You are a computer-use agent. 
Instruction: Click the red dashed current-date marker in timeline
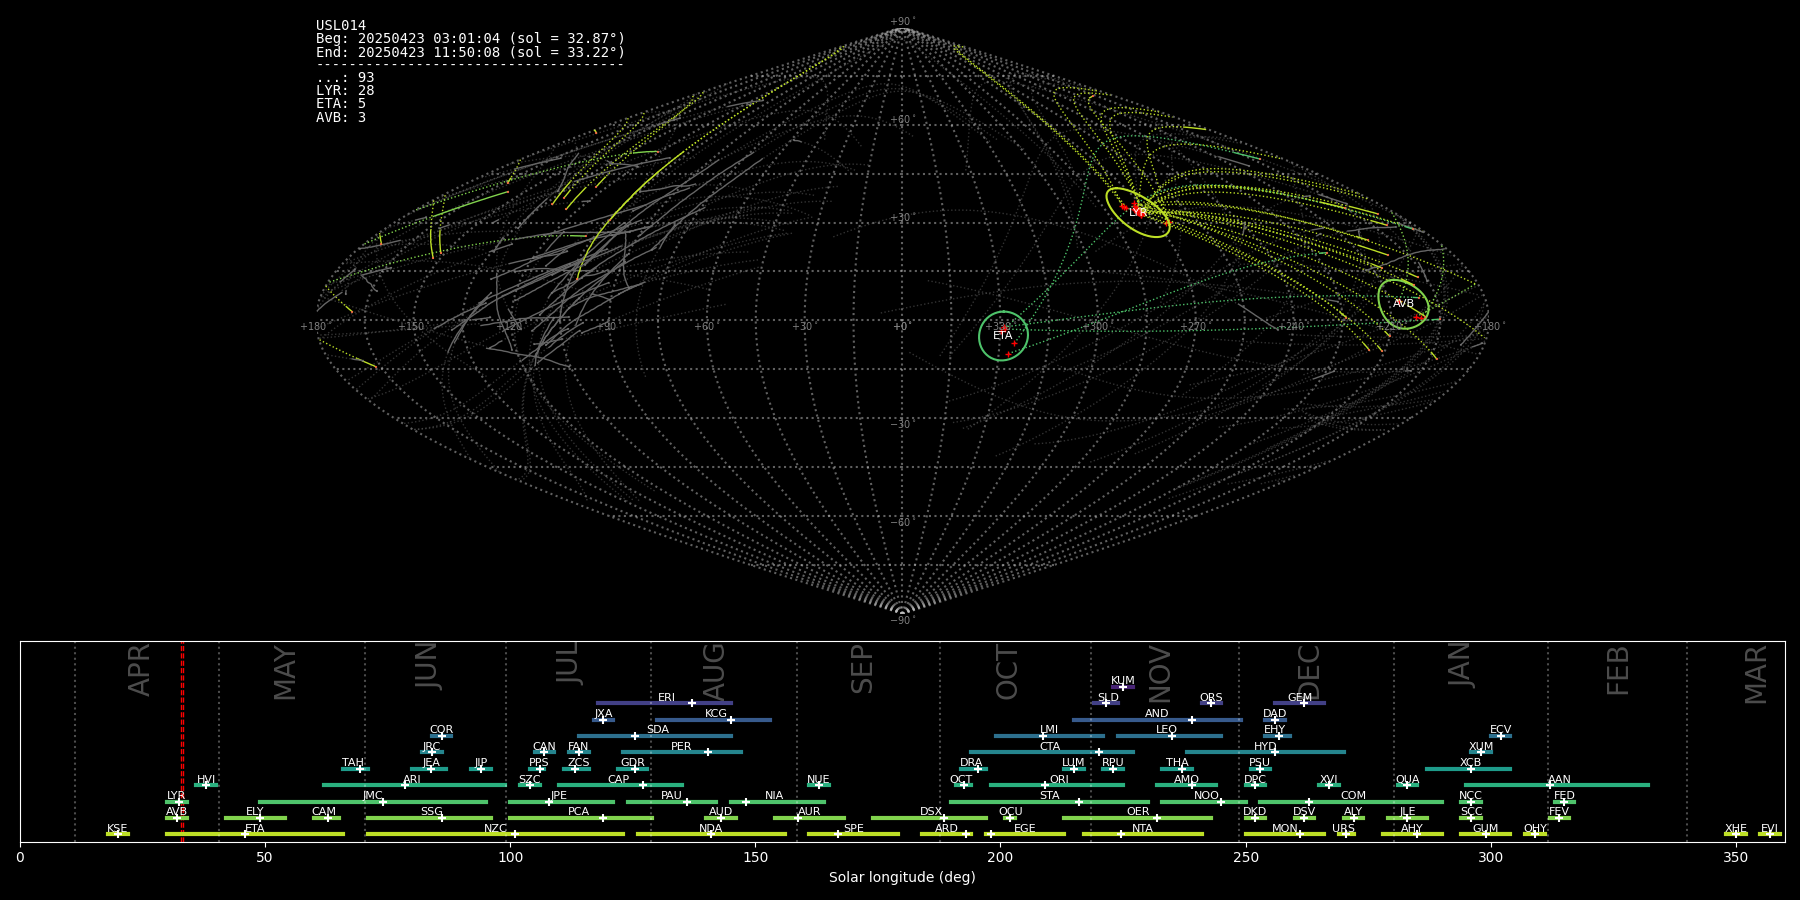pyautogui.click(x=182, y=742)
